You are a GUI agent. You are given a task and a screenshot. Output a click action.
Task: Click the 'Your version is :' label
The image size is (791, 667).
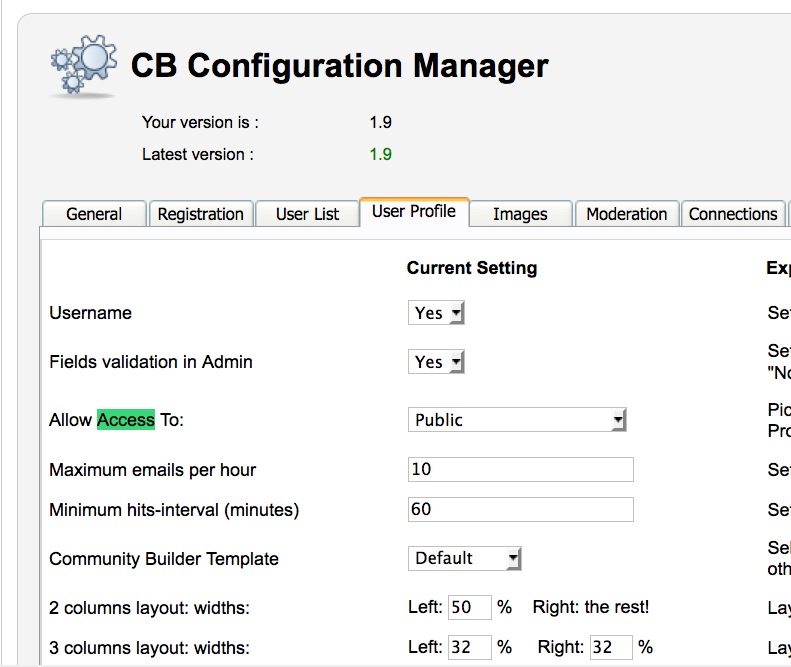pyautogui.click(x=200, y=122)
